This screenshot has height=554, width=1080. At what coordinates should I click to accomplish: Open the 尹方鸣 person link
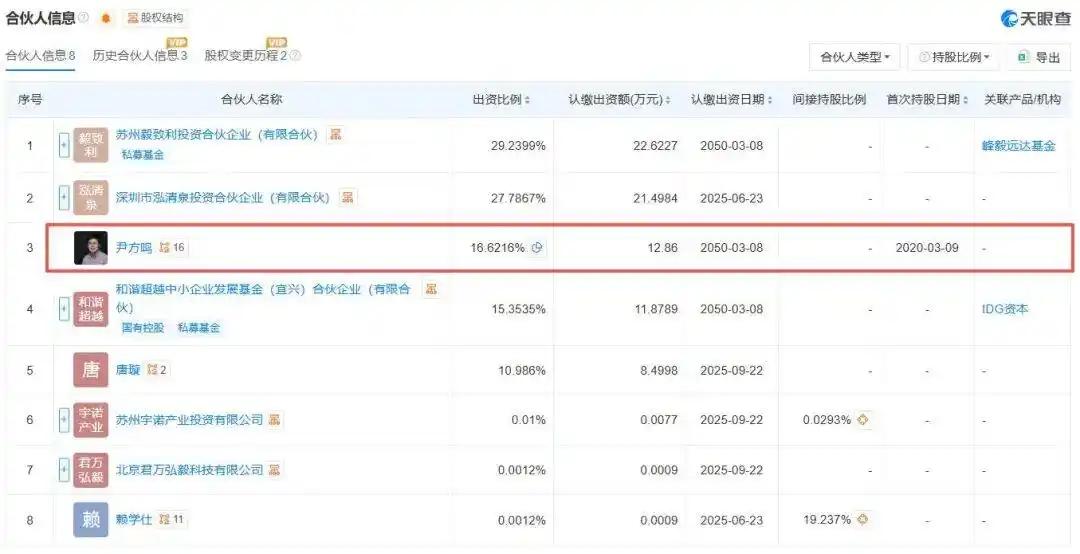(x=134, y=247)
